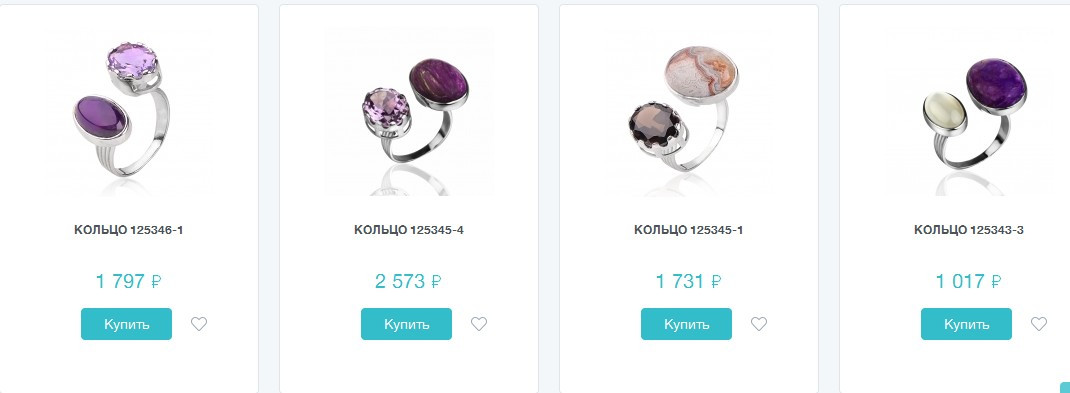The width and height of the screenshot is (1070, 393).
Task: Click Купить under ring 125343-3
Action: (x=966, y=324)
